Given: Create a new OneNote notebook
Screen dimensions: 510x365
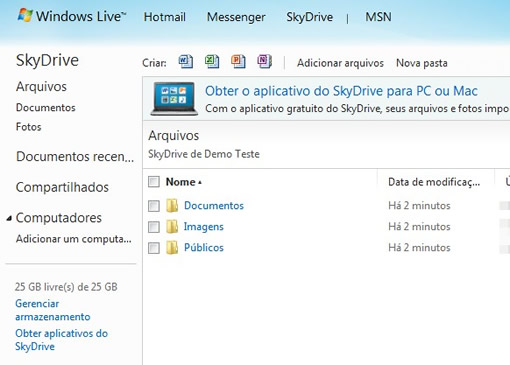Looking at the screenshot, I should tap(265, 62).
